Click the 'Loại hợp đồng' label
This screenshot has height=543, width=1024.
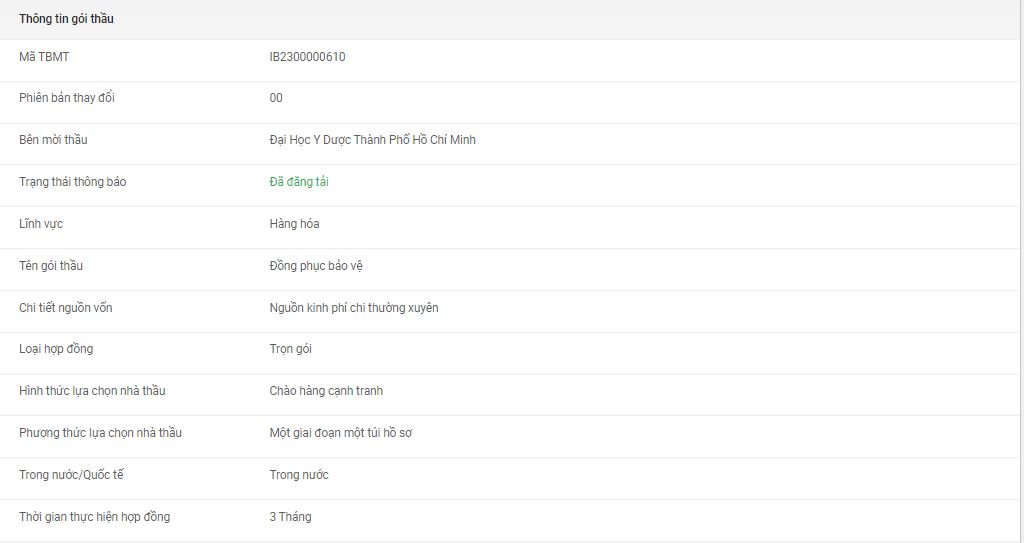click(x=56, y=349)
